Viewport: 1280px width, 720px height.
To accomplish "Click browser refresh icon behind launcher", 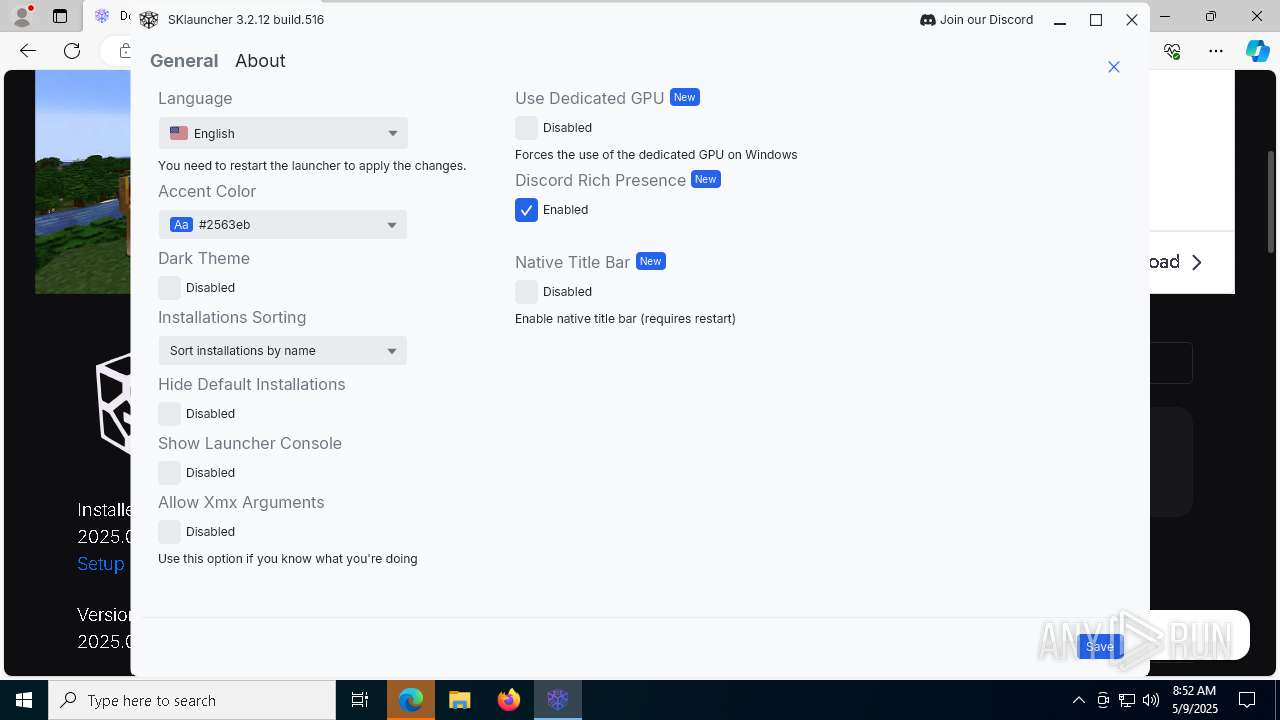I will click(72, 50).
